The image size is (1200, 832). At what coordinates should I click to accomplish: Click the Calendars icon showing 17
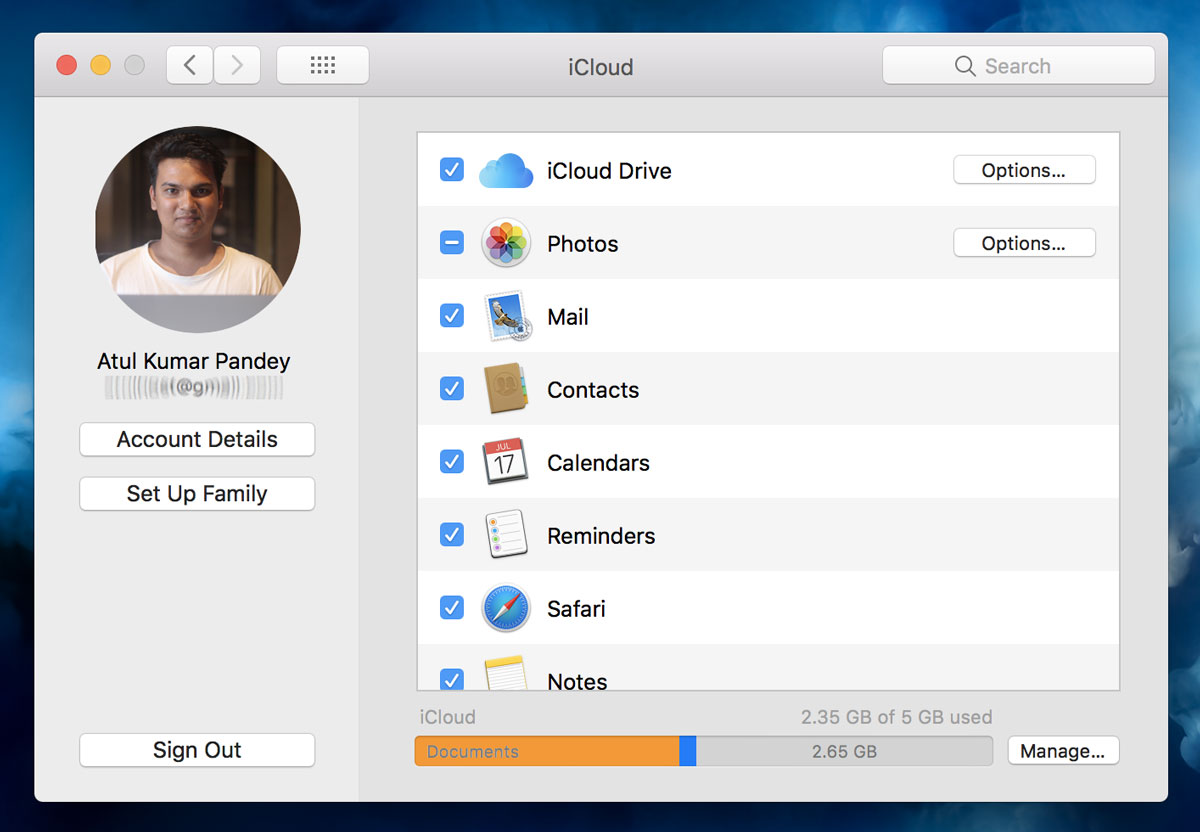pos(505,462)
